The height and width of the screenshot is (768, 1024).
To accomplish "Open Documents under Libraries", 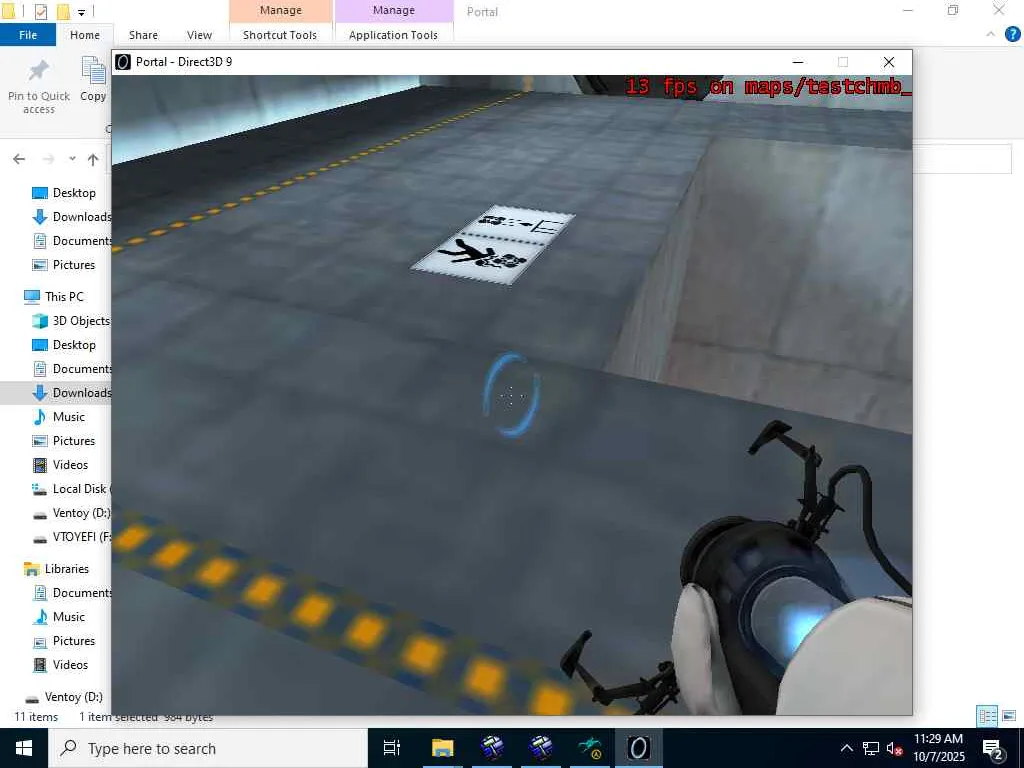I will pyautogui.click(x=72, y=593).
